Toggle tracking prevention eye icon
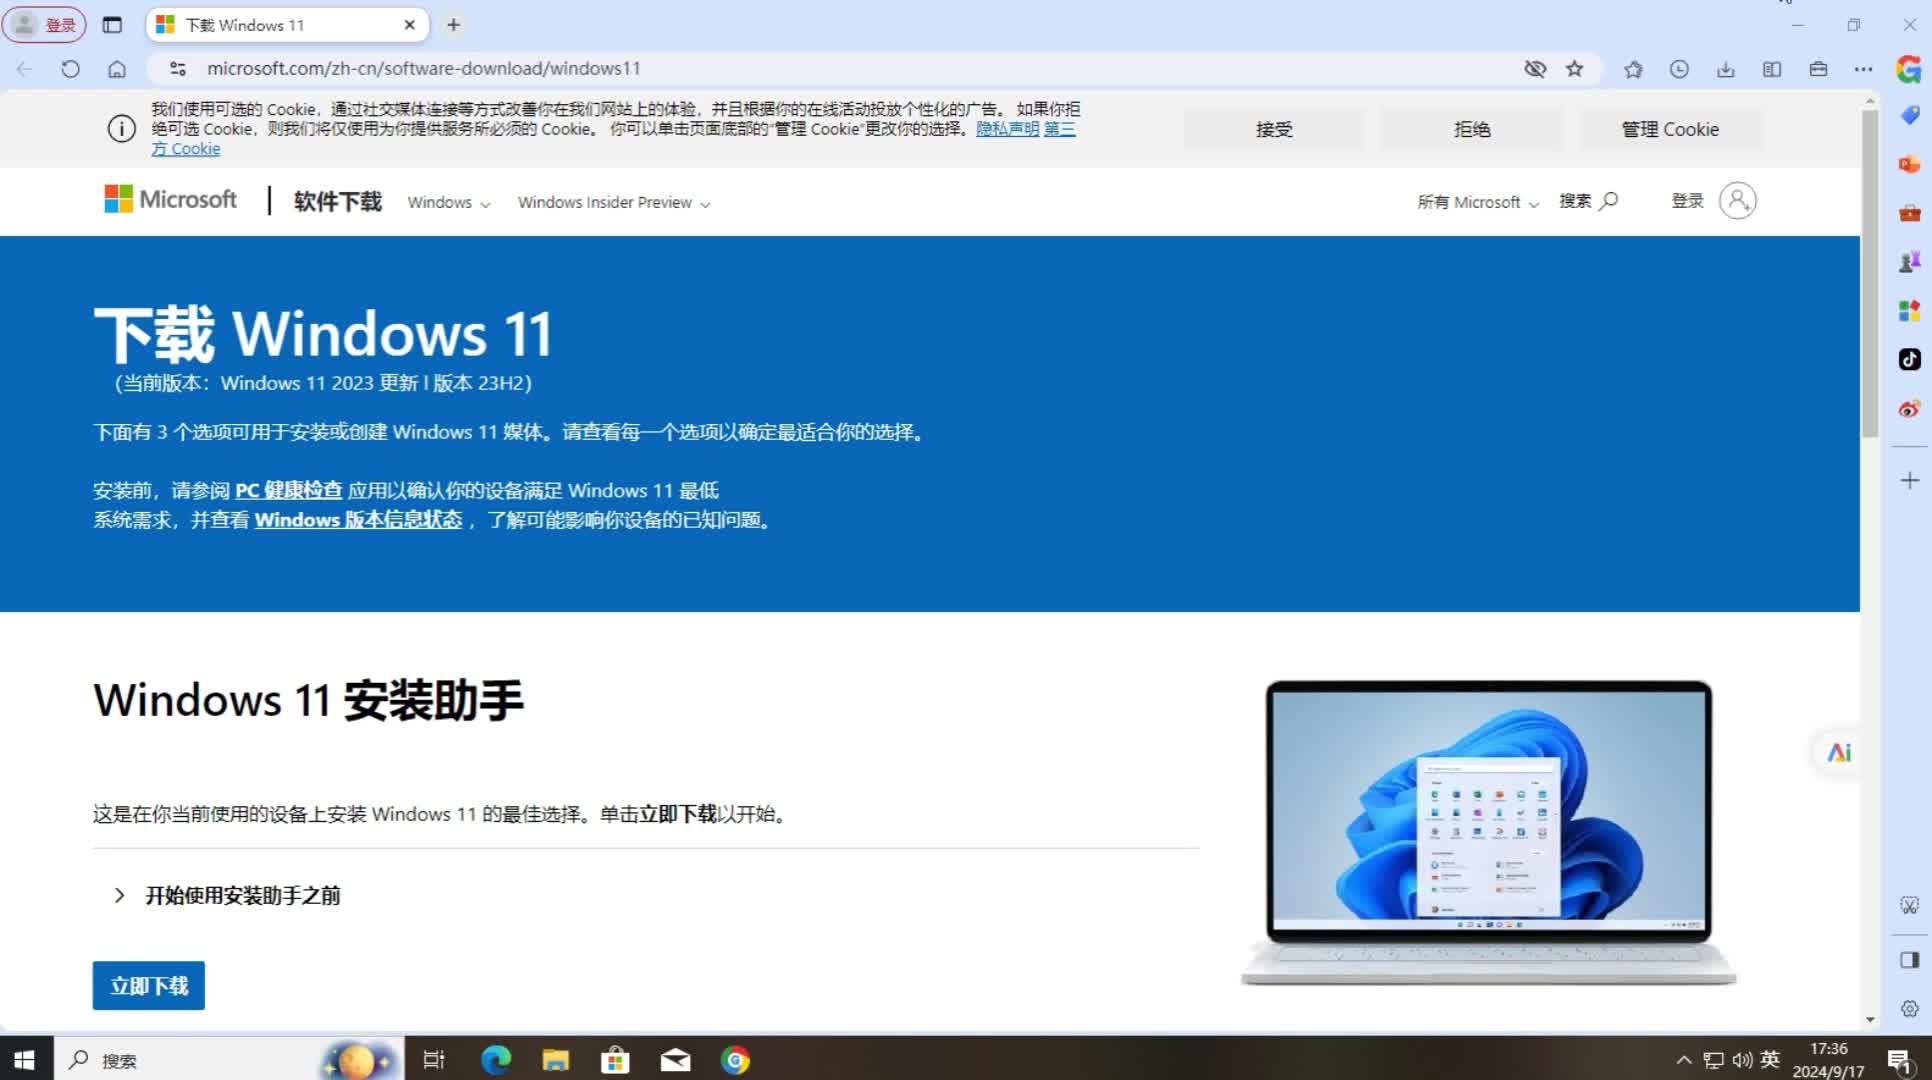This screenshot has width=1932, height=1080. 1534,69
